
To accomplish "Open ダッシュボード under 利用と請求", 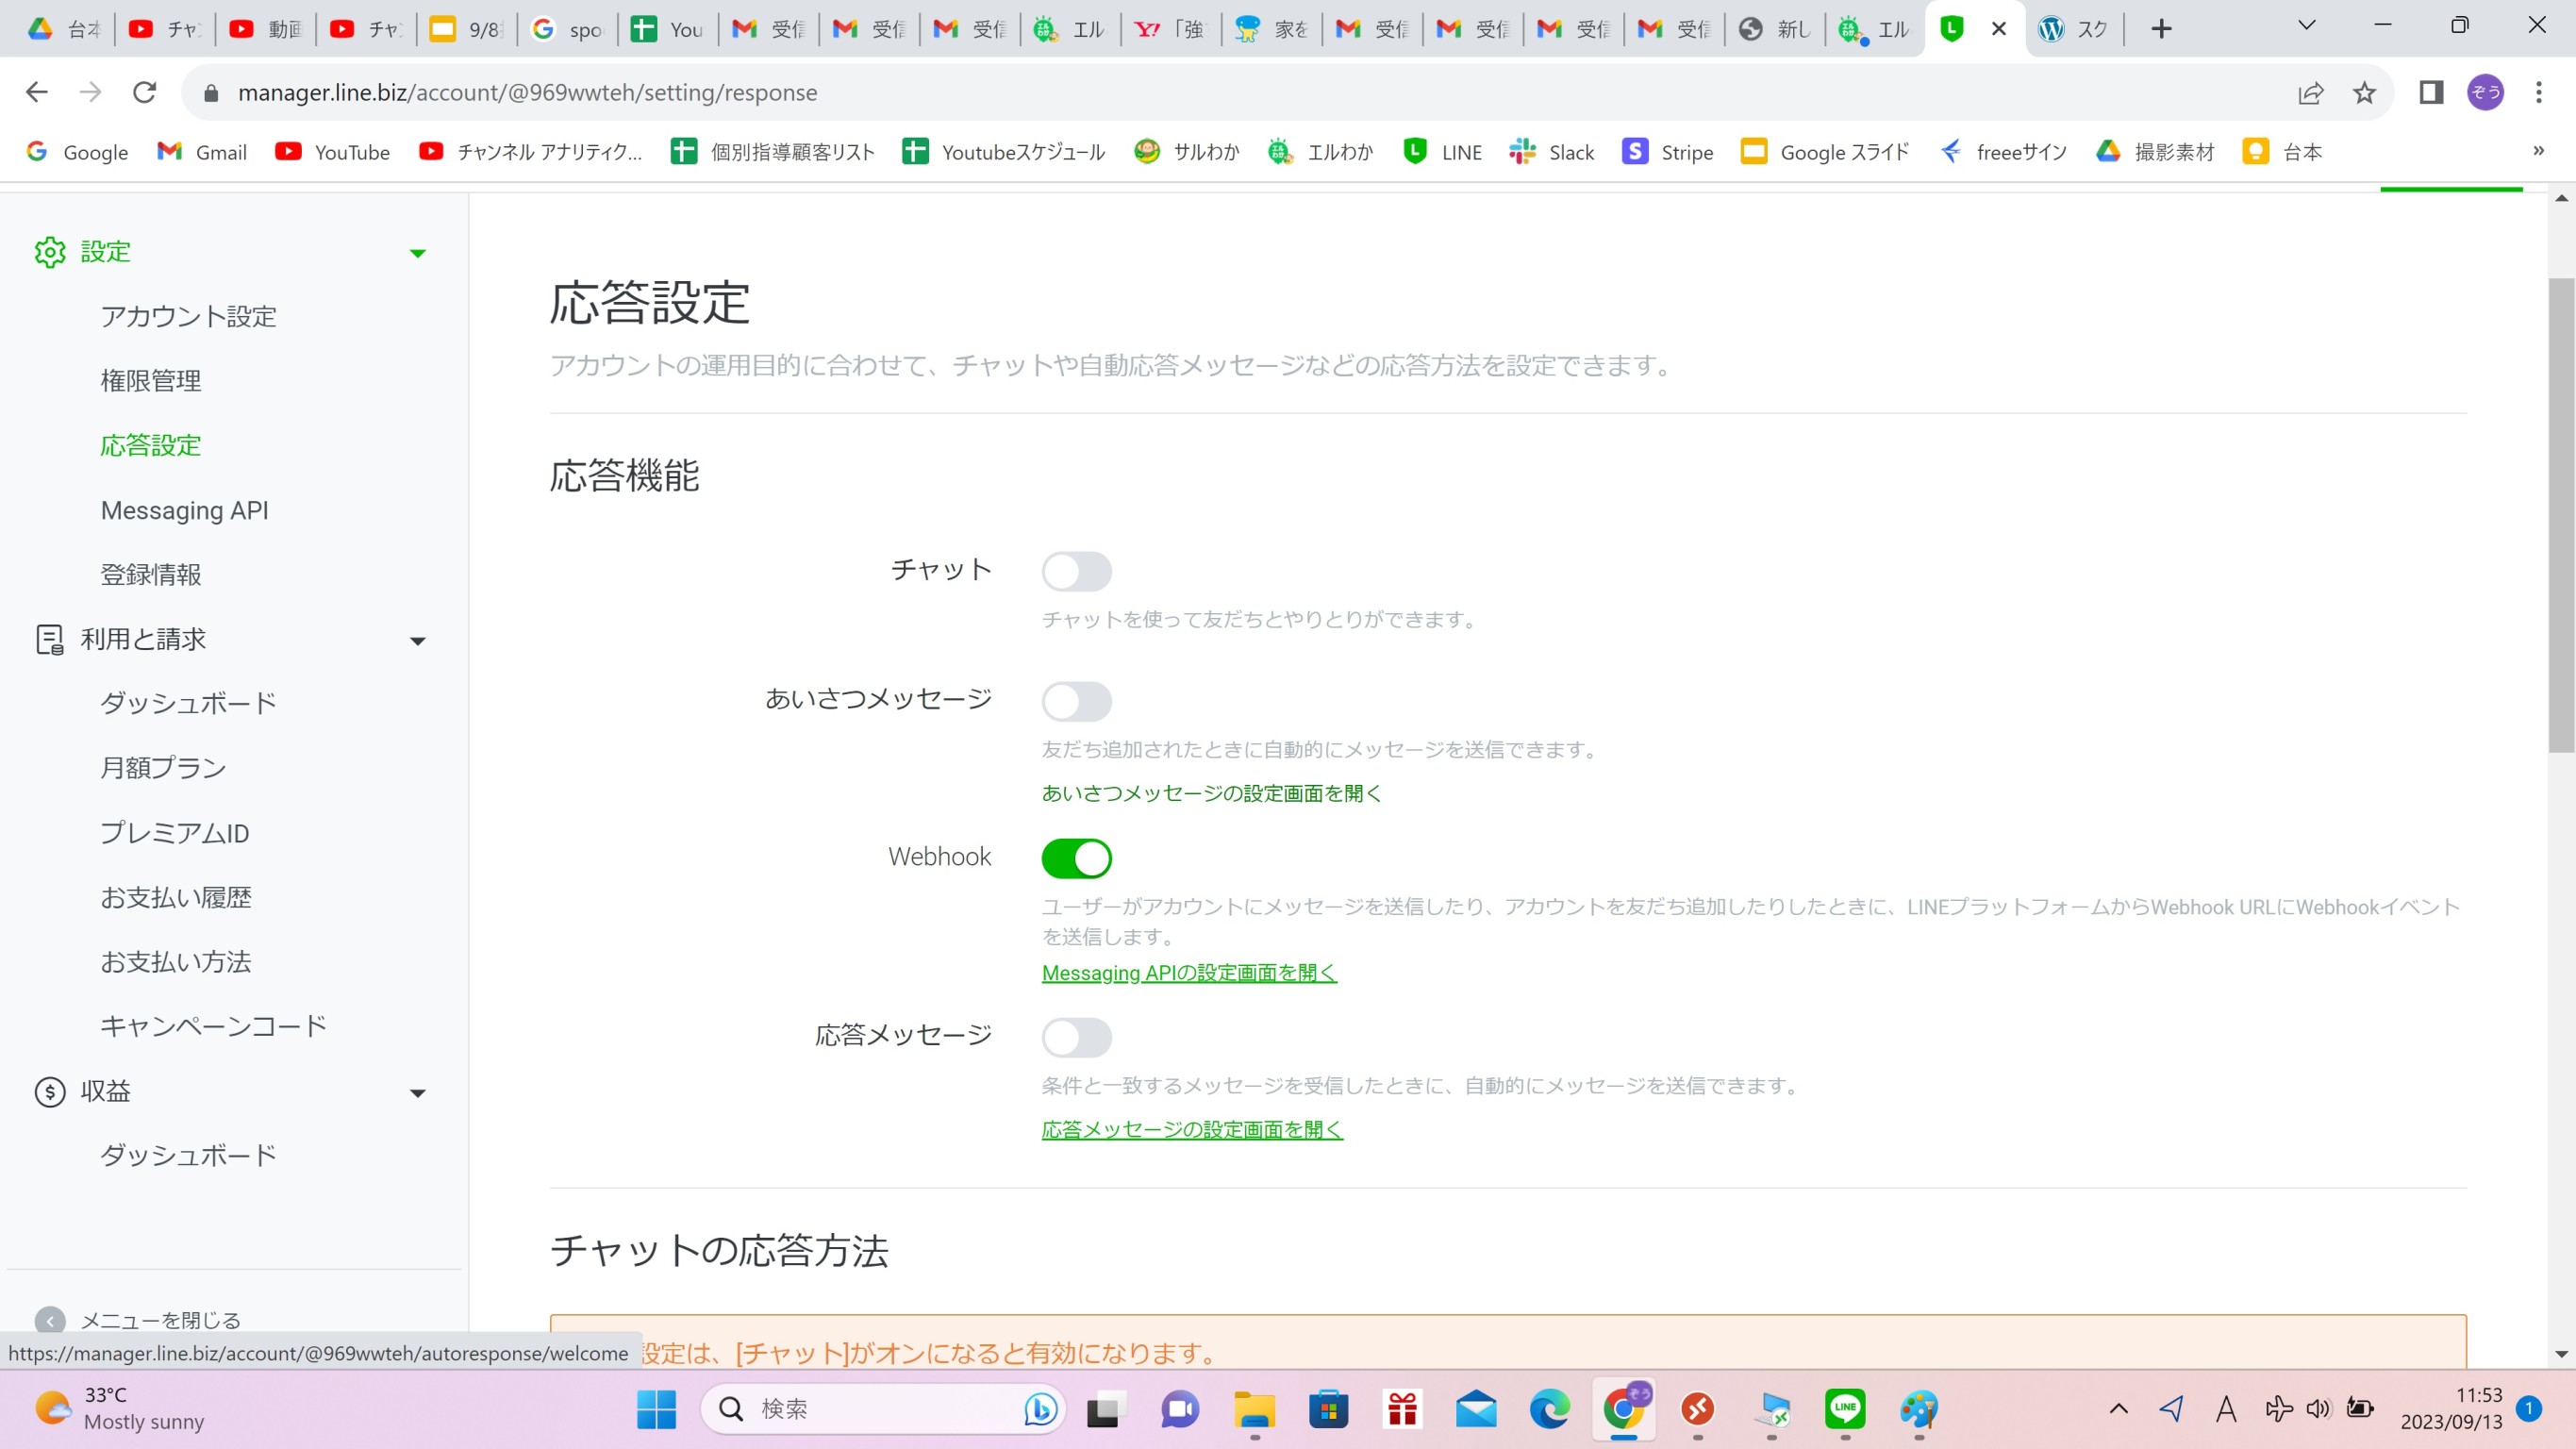I will (x=188, y=703).
